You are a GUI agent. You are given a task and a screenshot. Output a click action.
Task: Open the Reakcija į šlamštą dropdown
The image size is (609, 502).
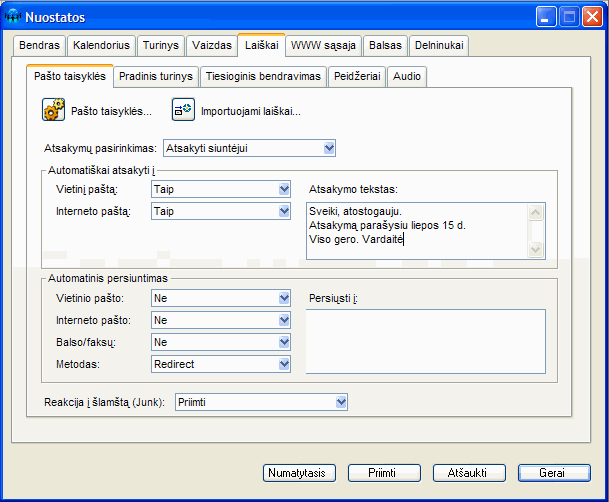tap(340, 402)
